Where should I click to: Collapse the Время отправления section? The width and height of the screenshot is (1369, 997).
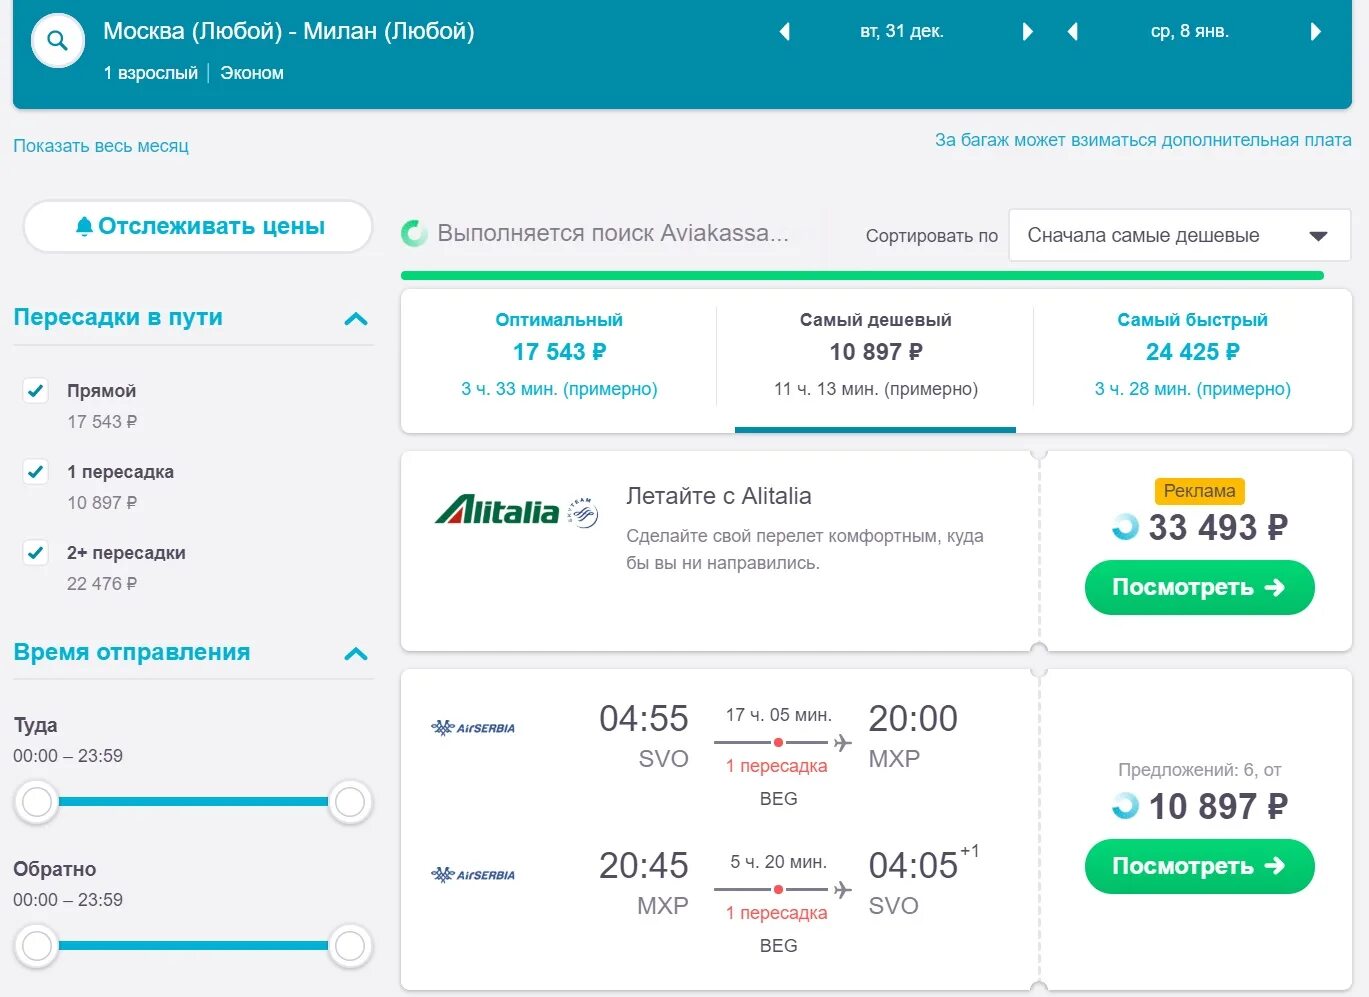(x=355, y=654)
